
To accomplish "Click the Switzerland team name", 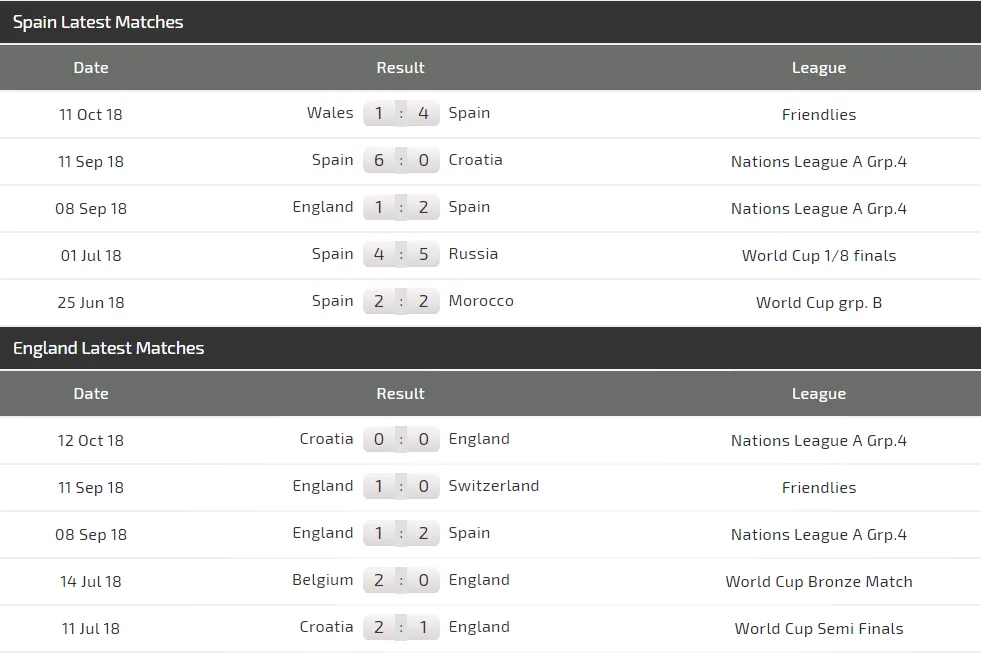I will click(494, 486).
